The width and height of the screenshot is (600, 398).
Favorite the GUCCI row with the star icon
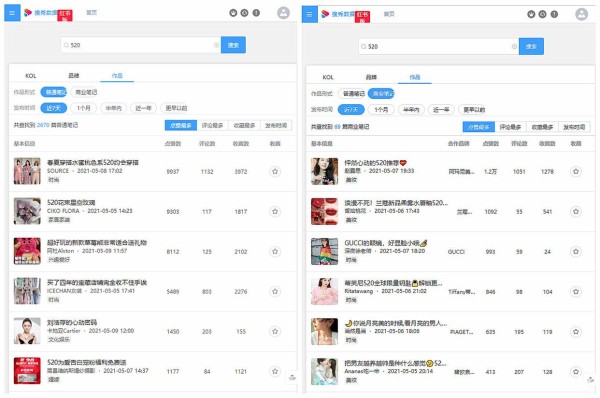click(x=576, y=251)
